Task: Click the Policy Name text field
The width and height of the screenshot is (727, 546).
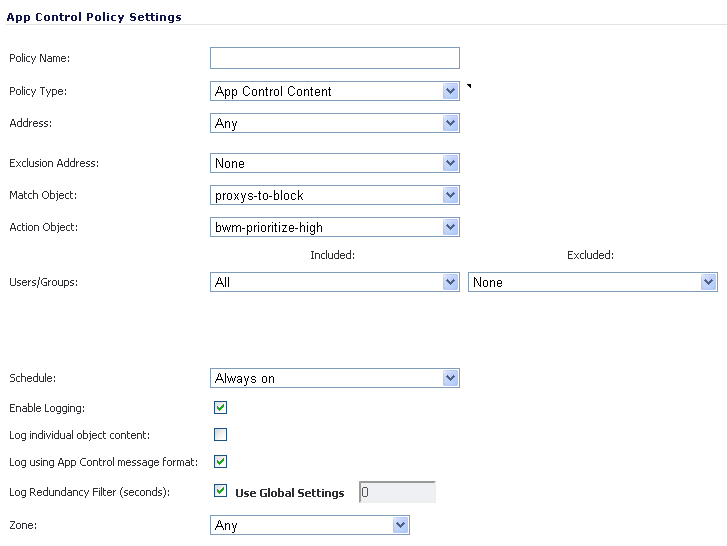Action: [x=335, y=58]
